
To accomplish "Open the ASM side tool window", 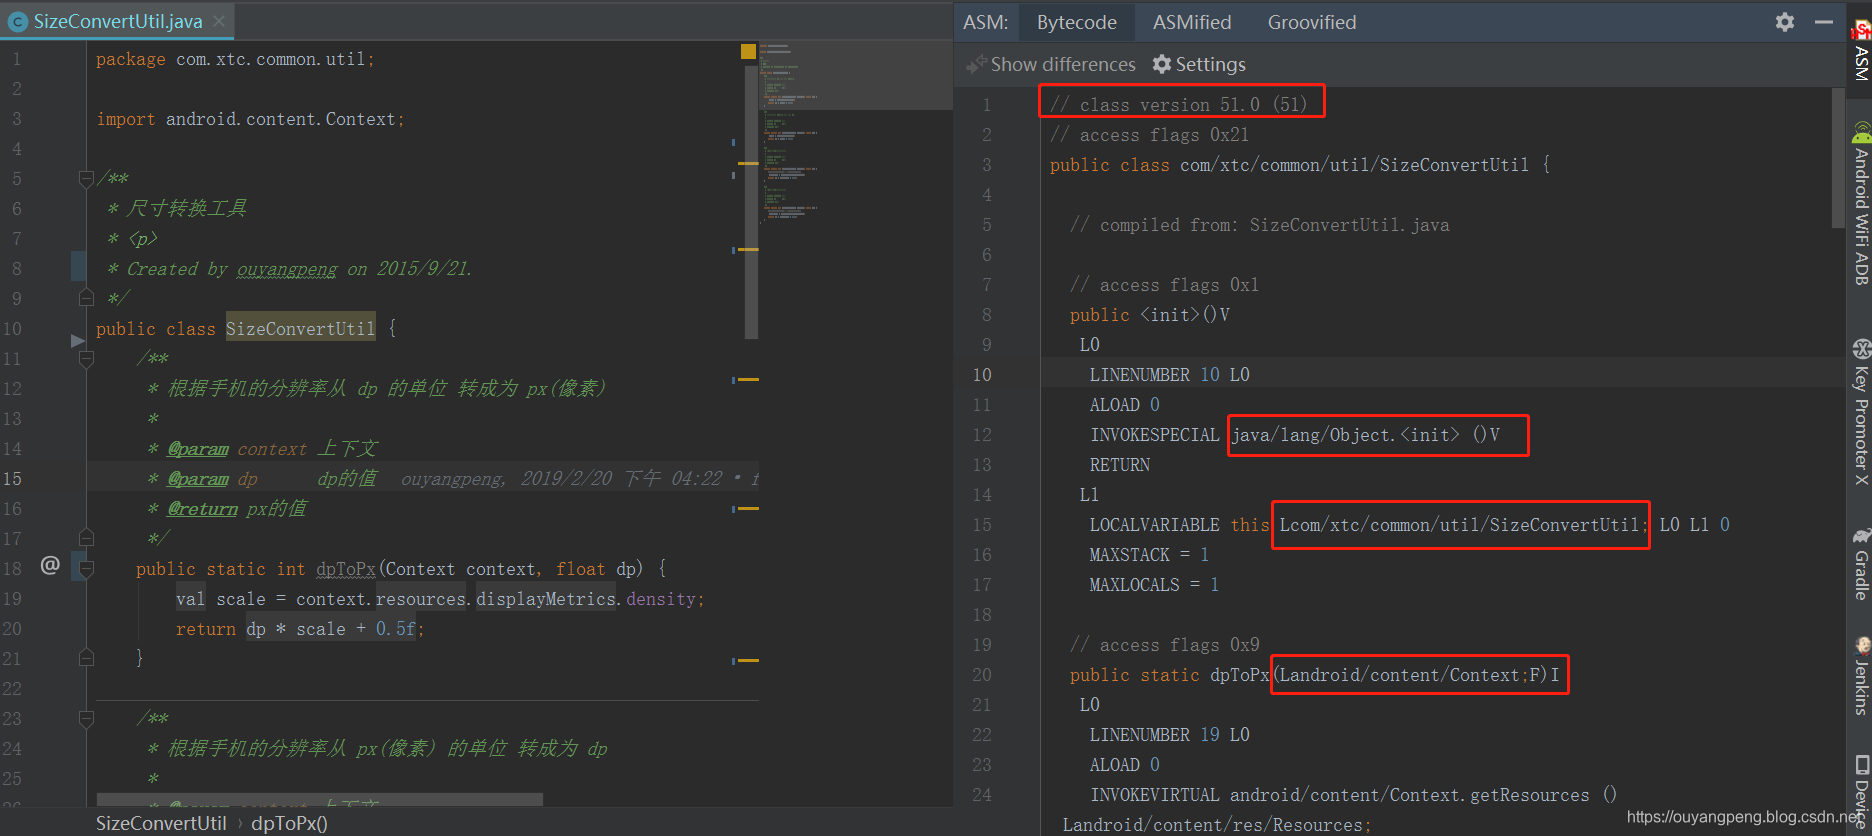I will tap(1861, 50).
